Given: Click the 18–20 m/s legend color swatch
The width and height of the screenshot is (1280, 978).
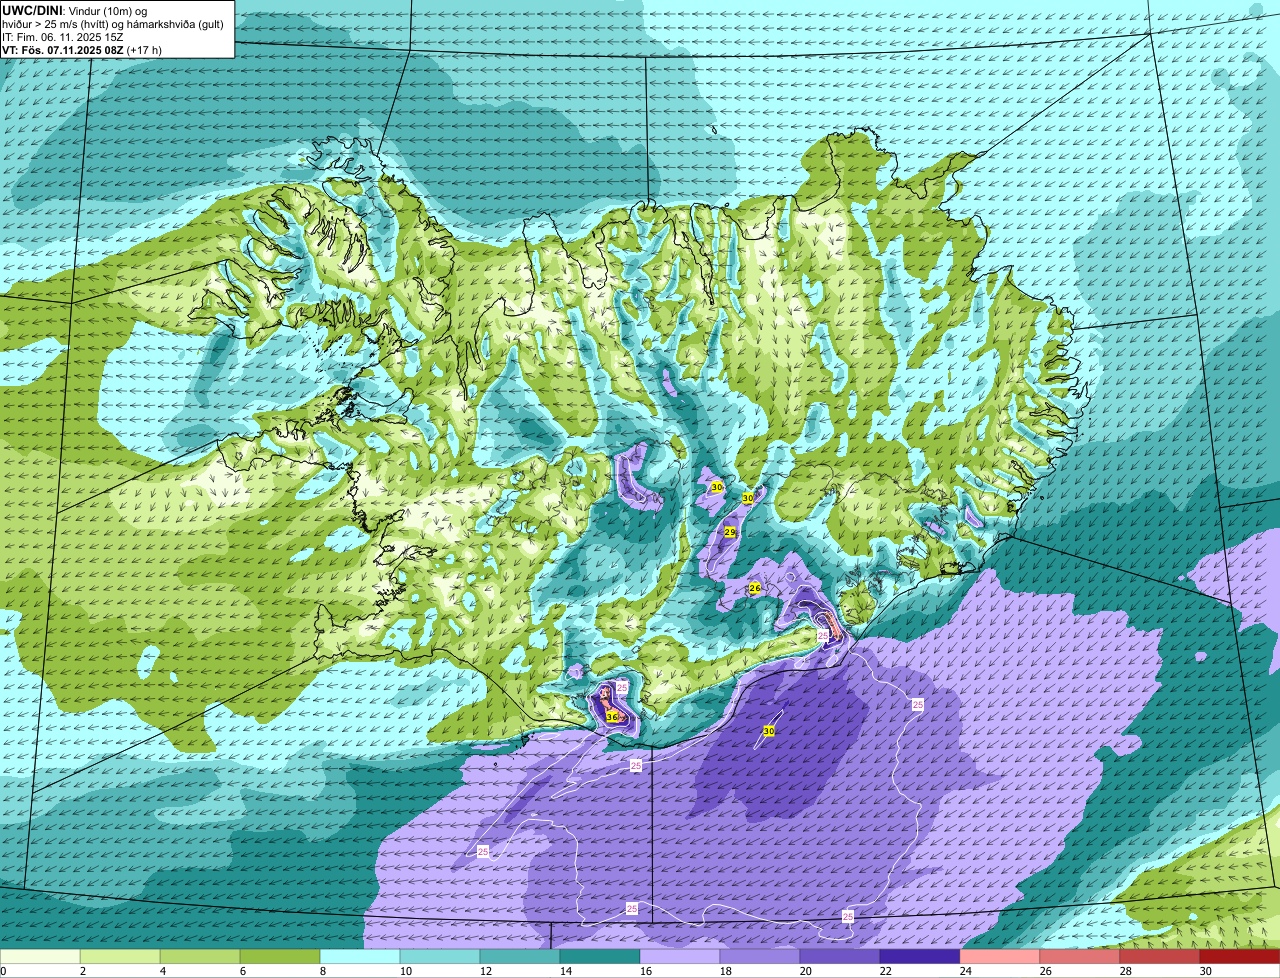Looking at the screenshot, I should 760,957.
